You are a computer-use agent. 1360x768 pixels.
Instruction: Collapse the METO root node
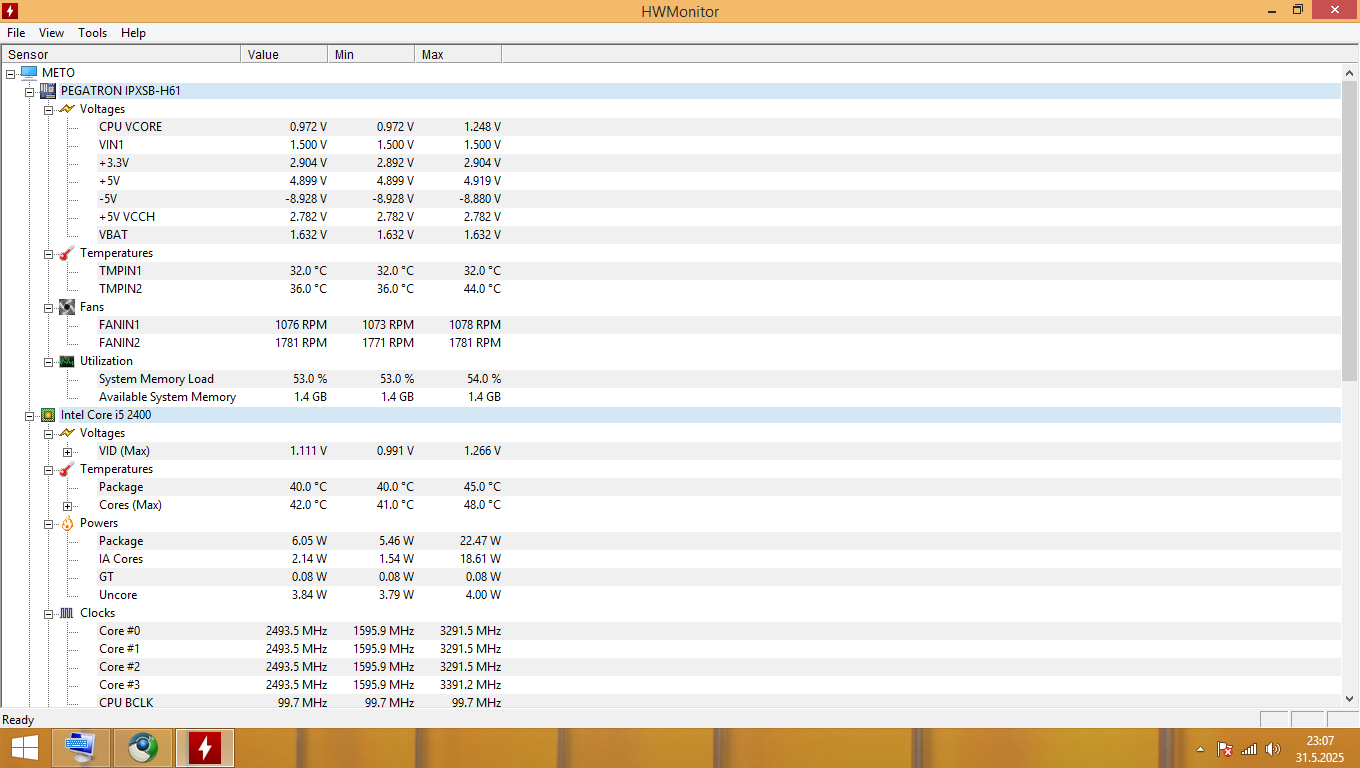click(11, 73)
